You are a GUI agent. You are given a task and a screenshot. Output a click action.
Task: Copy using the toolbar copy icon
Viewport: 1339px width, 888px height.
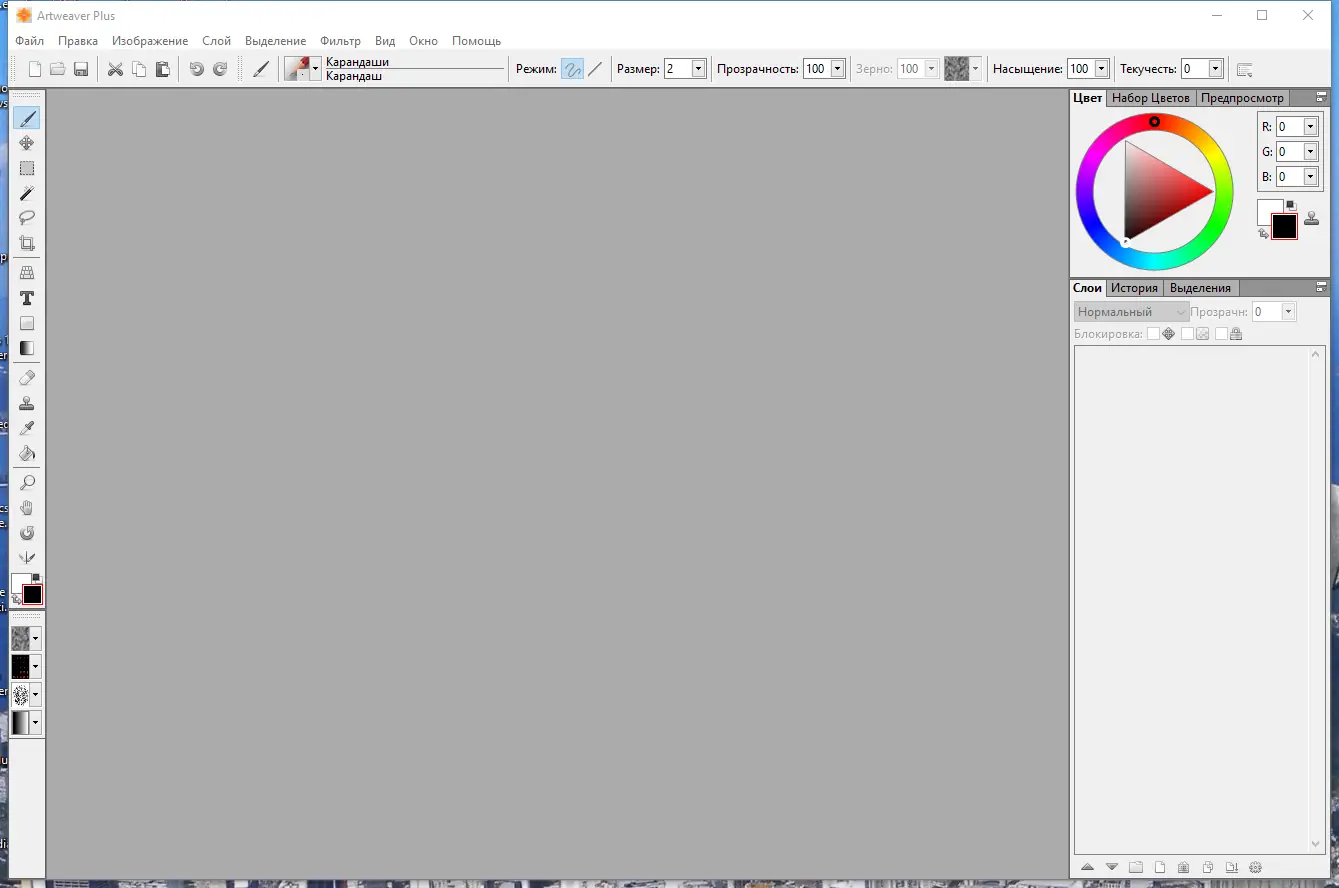coord(139,69)
